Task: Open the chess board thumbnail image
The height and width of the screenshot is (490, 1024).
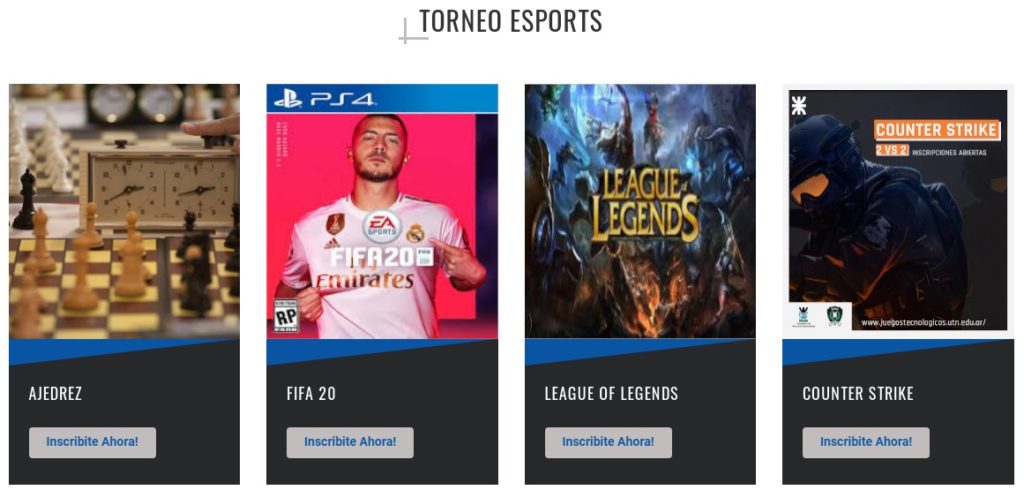Action: tap(124, 211)
